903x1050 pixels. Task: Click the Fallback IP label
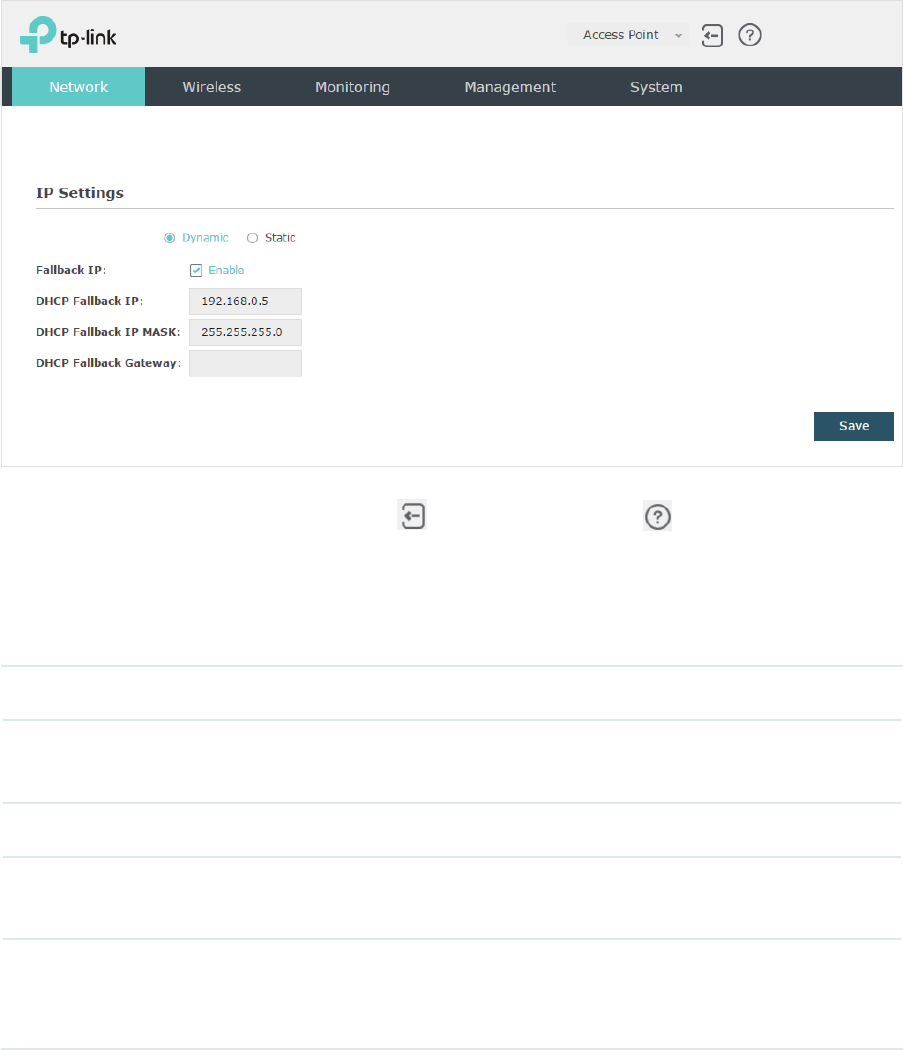pyautogui.click(x=71, y=270)
